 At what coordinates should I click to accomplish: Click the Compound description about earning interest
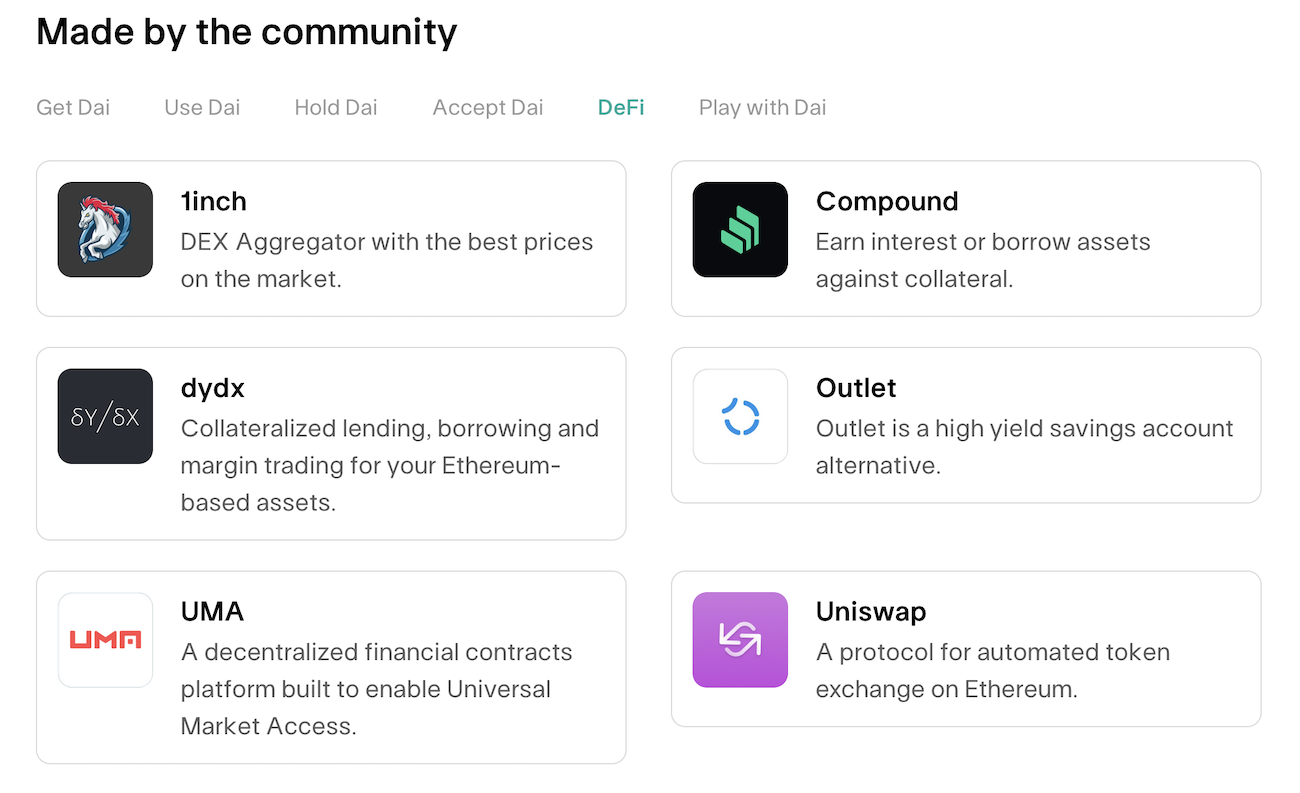[x=983, y=260]
